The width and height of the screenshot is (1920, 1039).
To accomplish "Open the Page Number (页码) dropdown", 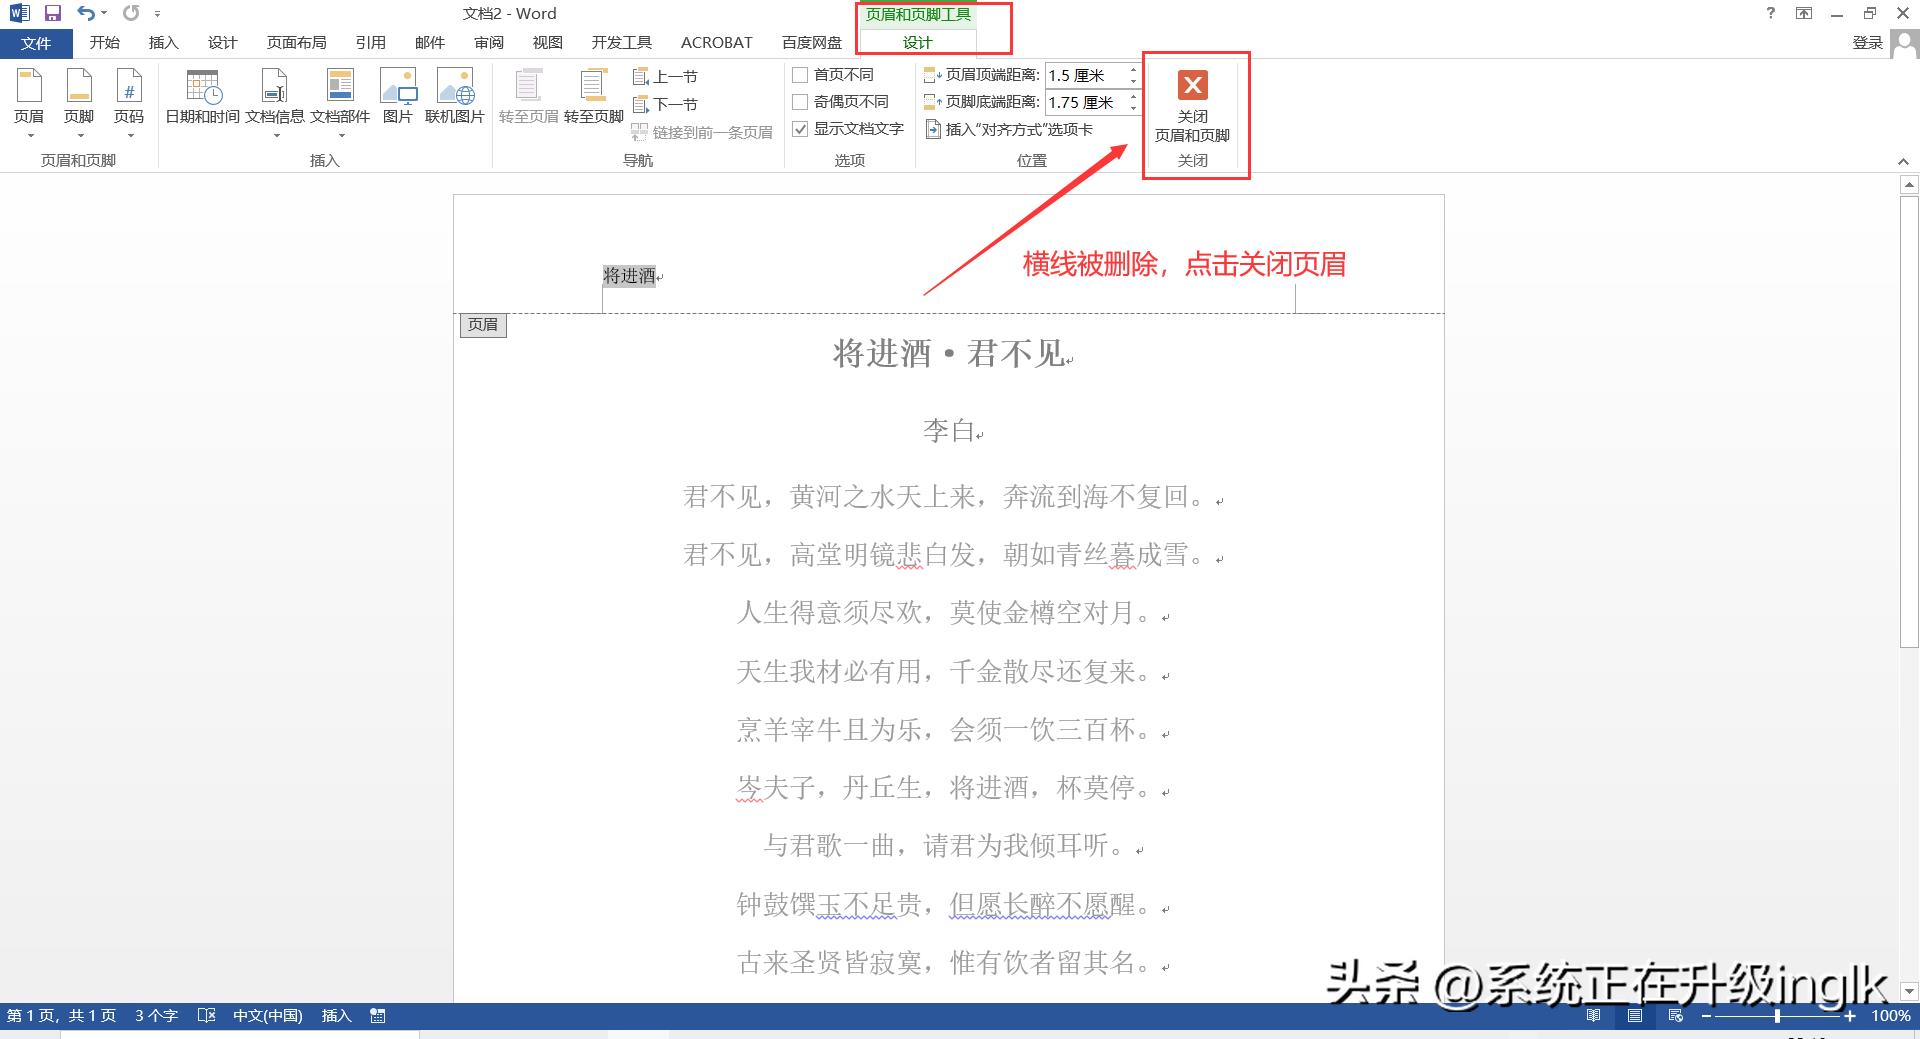I will [129, 100].
